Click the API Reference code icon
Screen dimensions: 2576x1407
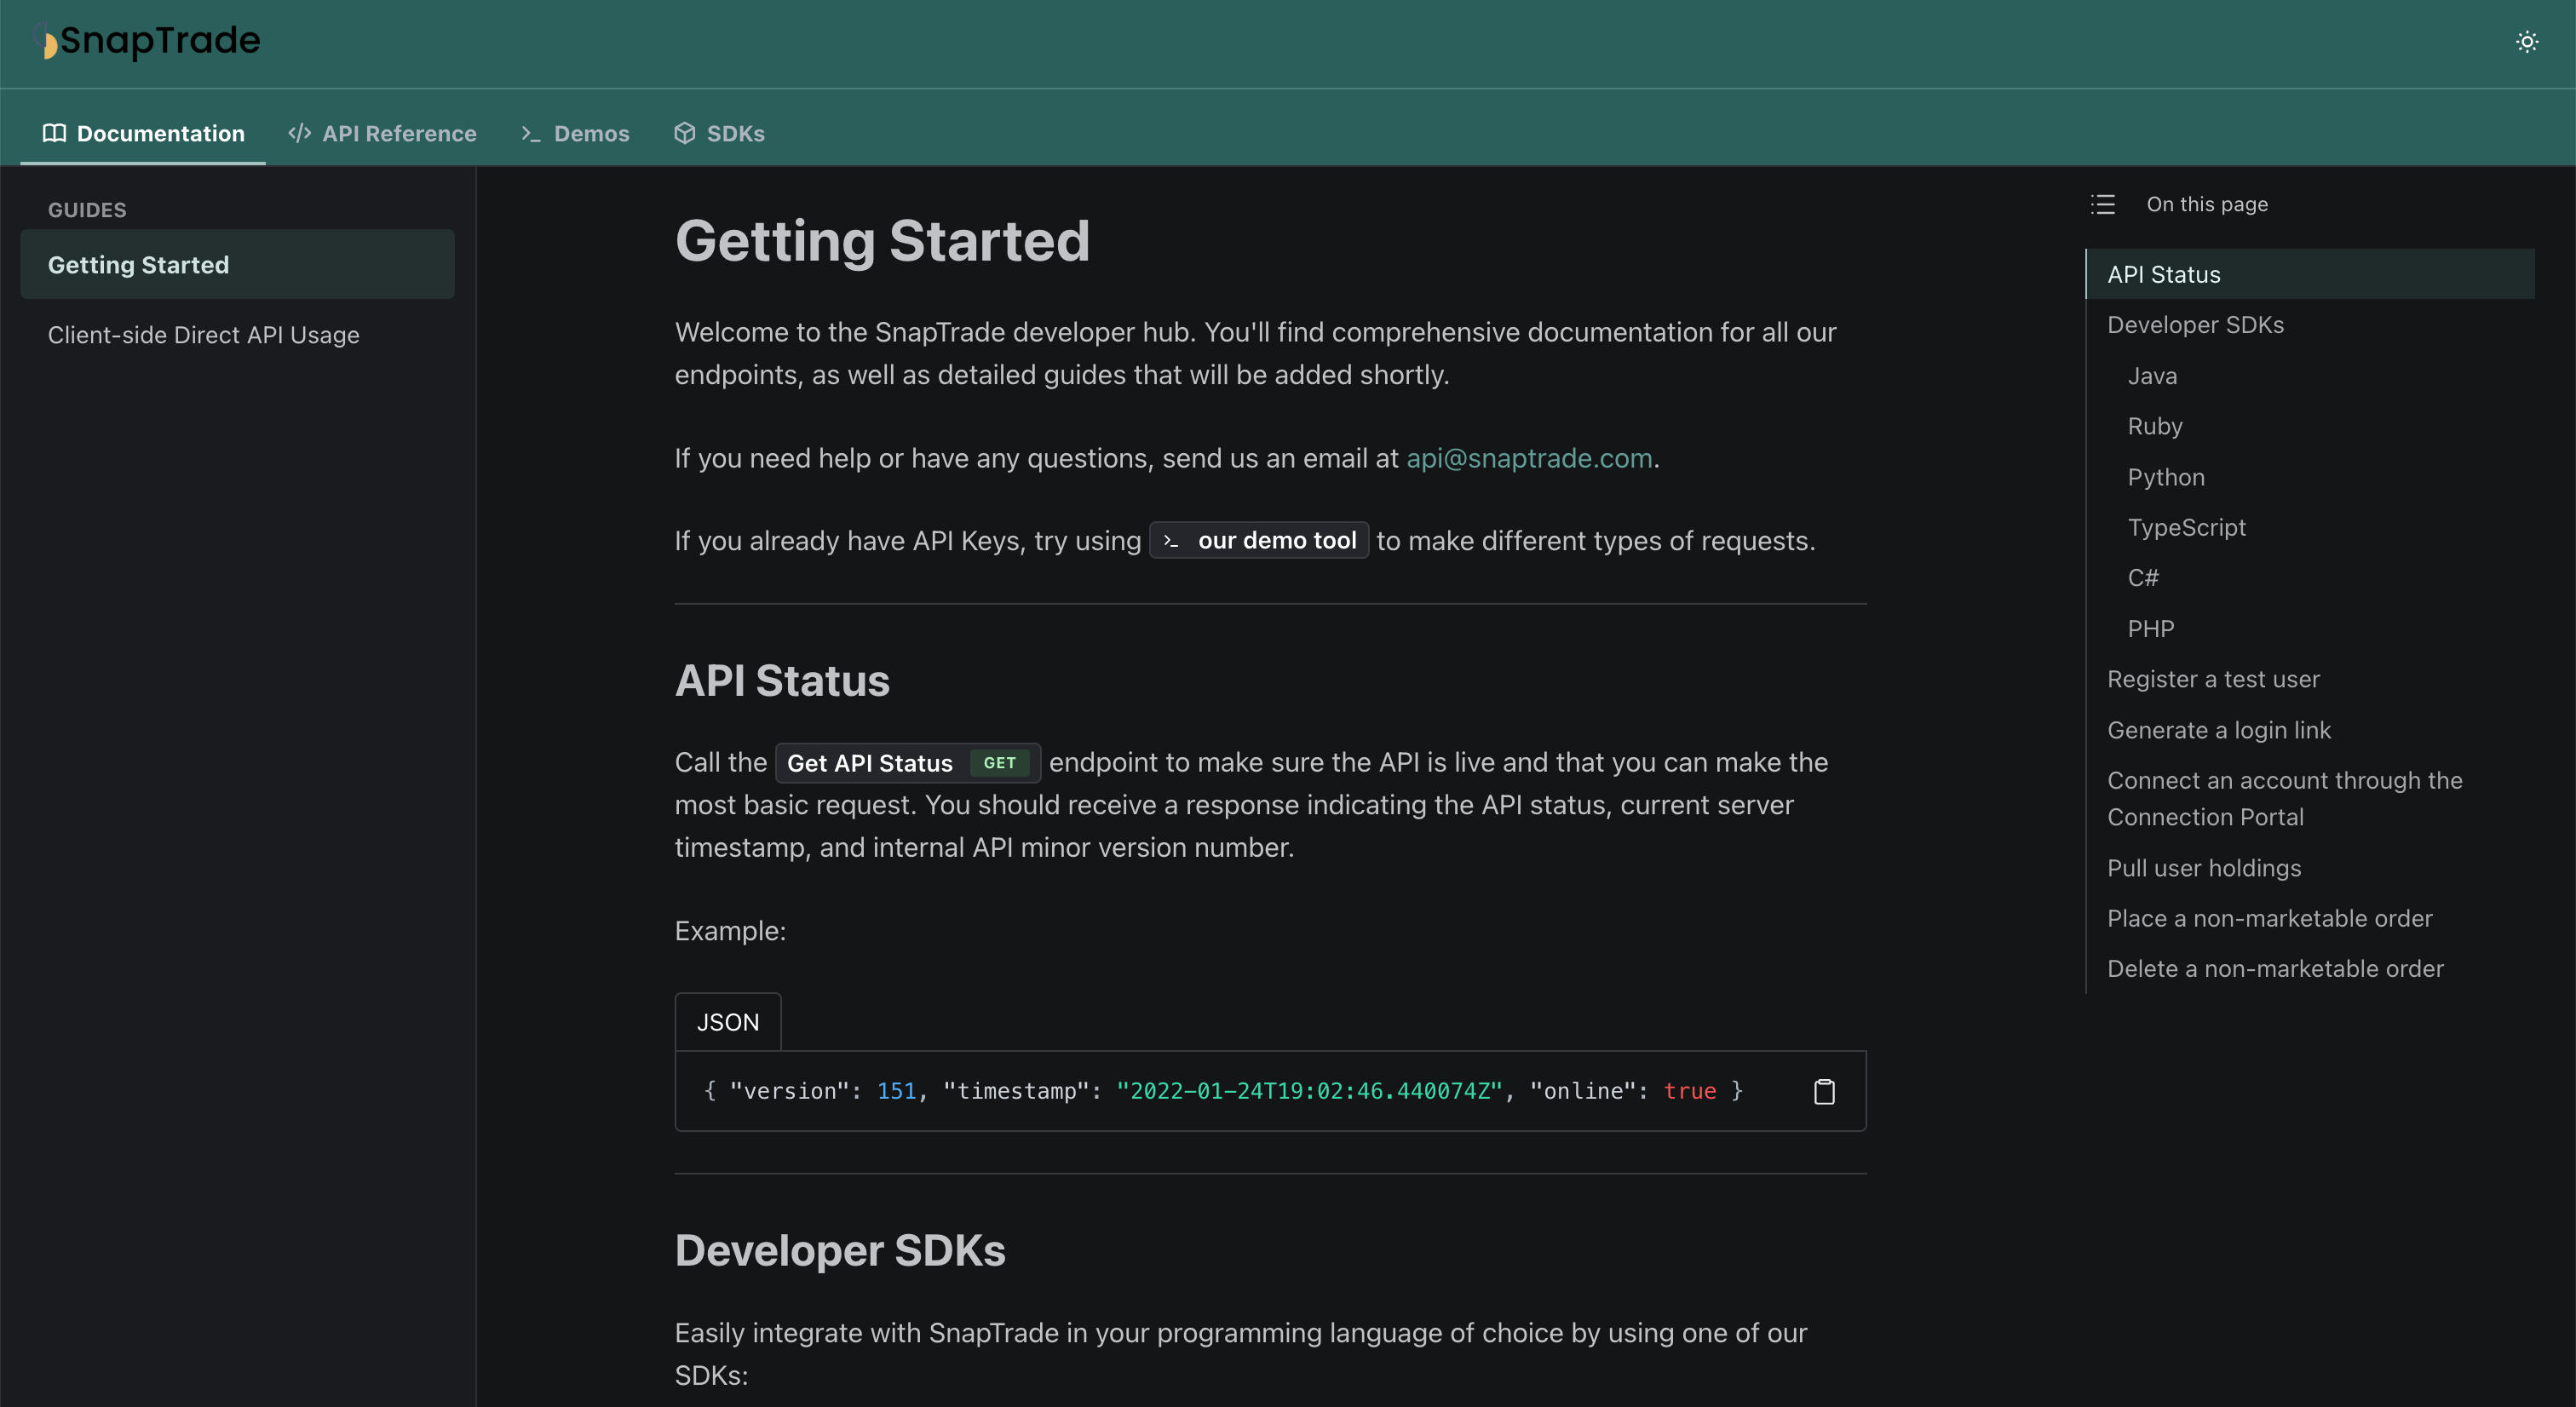299,133
